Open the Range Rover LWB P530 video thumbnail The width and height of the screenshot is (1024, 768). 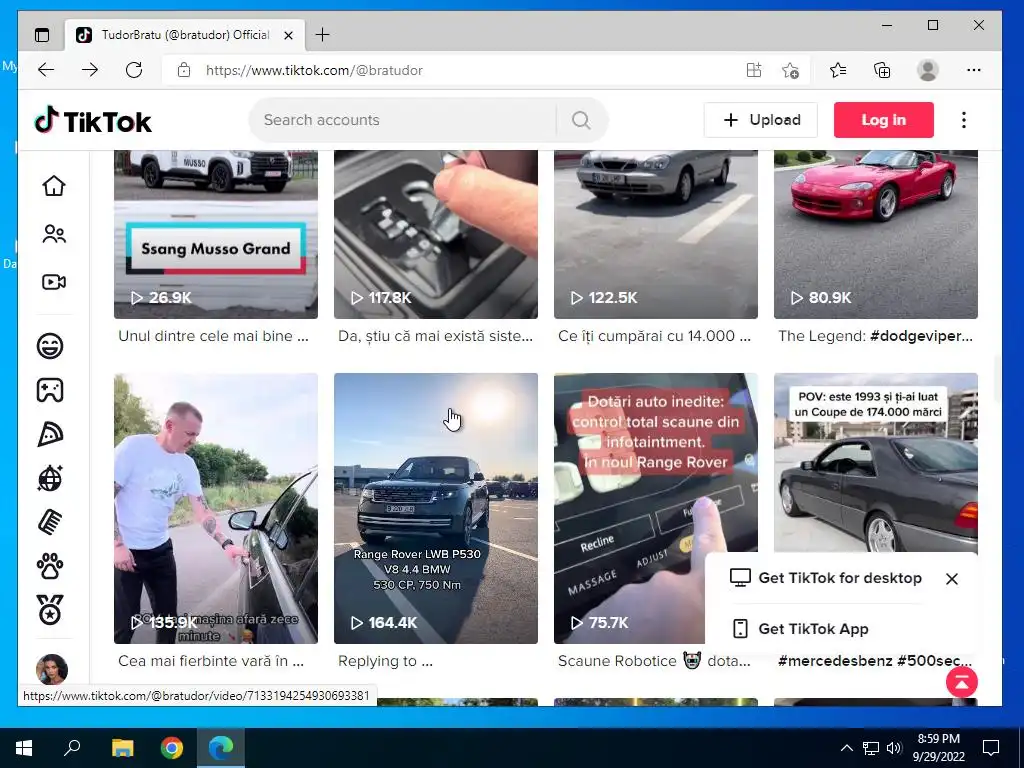tap(436, 509)
